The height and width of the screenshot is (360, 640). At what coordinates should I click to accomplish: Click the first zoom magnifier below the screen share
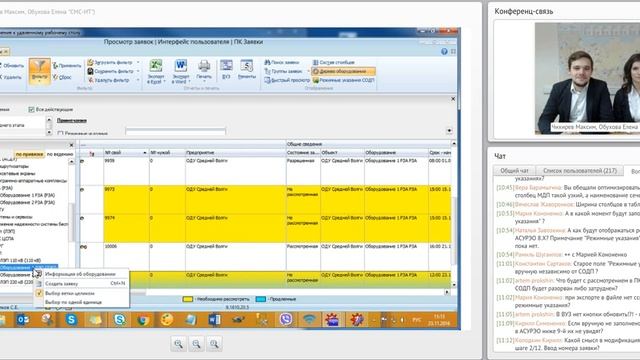point(178,344)
